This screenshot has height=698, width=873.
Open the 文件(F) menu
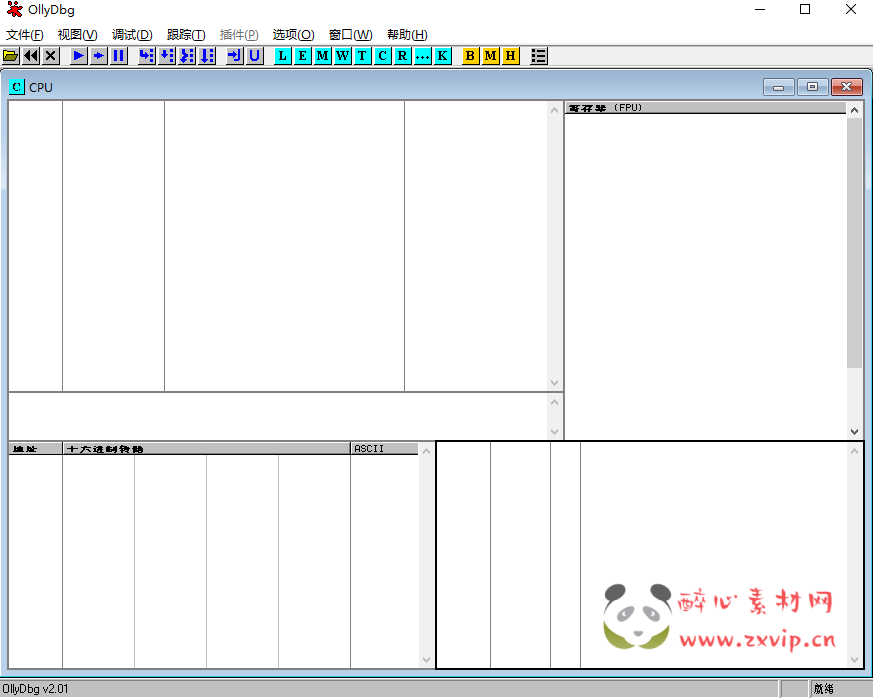[x=25, y=35]
